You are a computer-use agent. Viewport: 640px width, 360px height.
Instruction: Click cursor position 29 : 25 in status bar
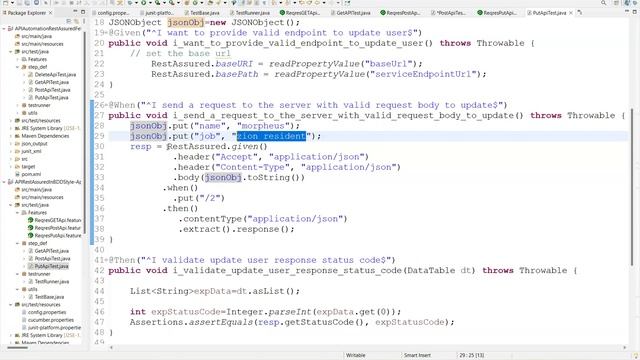[x=471, y=355]
